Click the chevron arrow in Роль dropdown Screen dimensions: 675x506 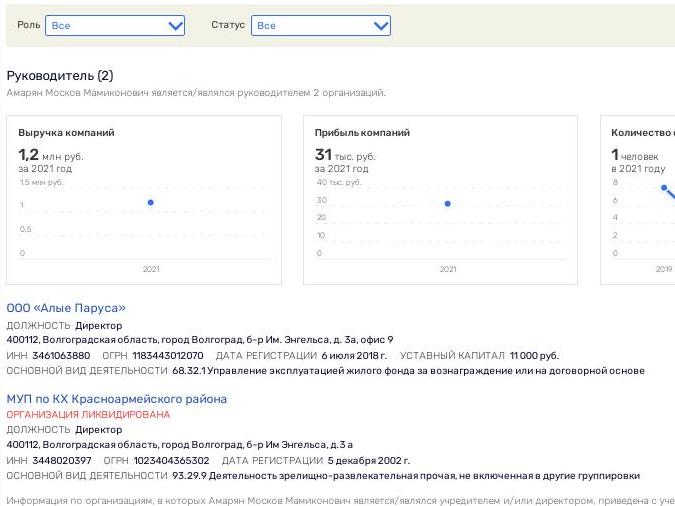pyautogui.click(x=176, y=26)
